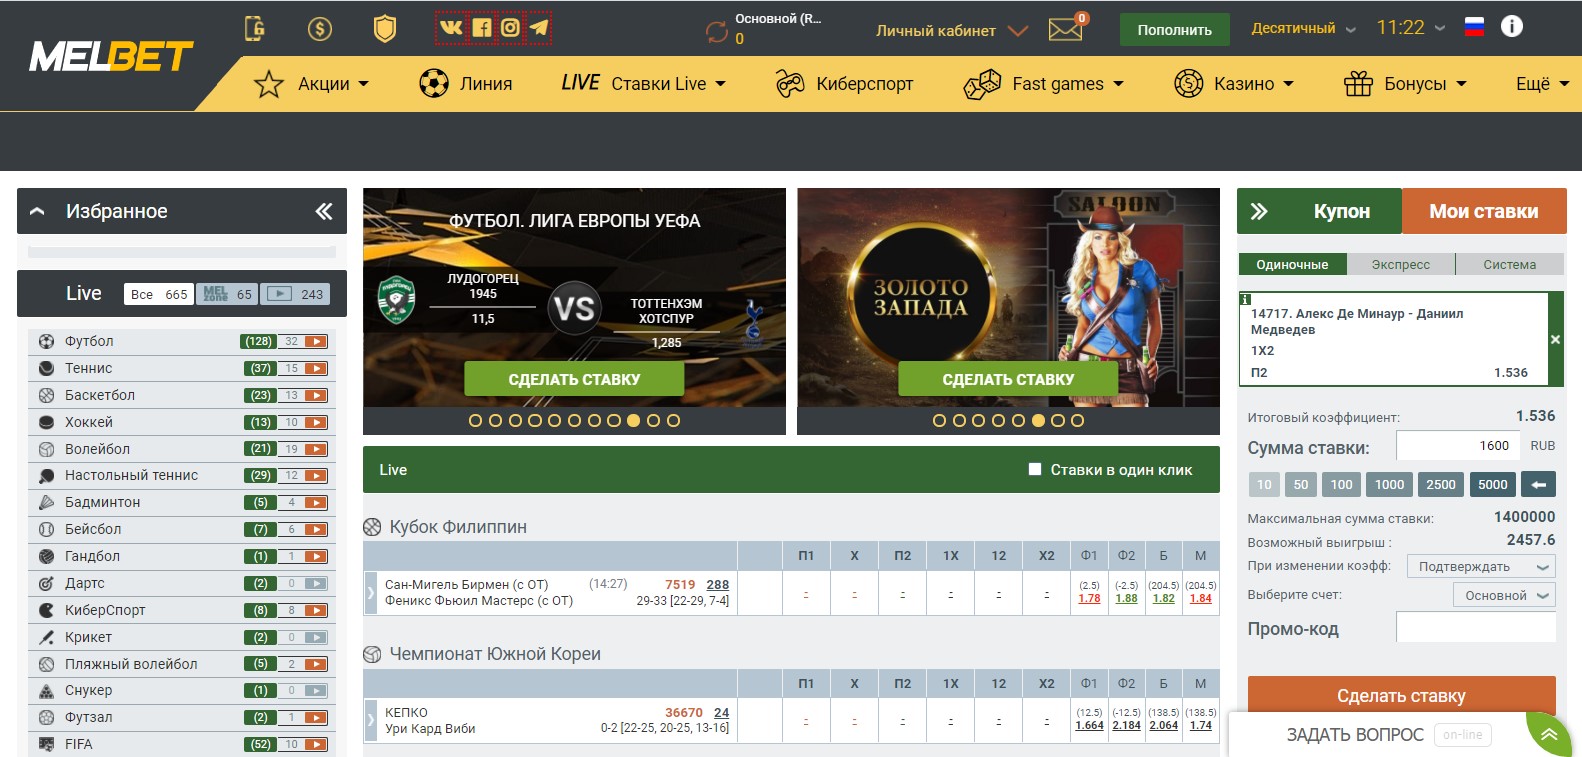Open the info circle icon

click(1512, 27)
